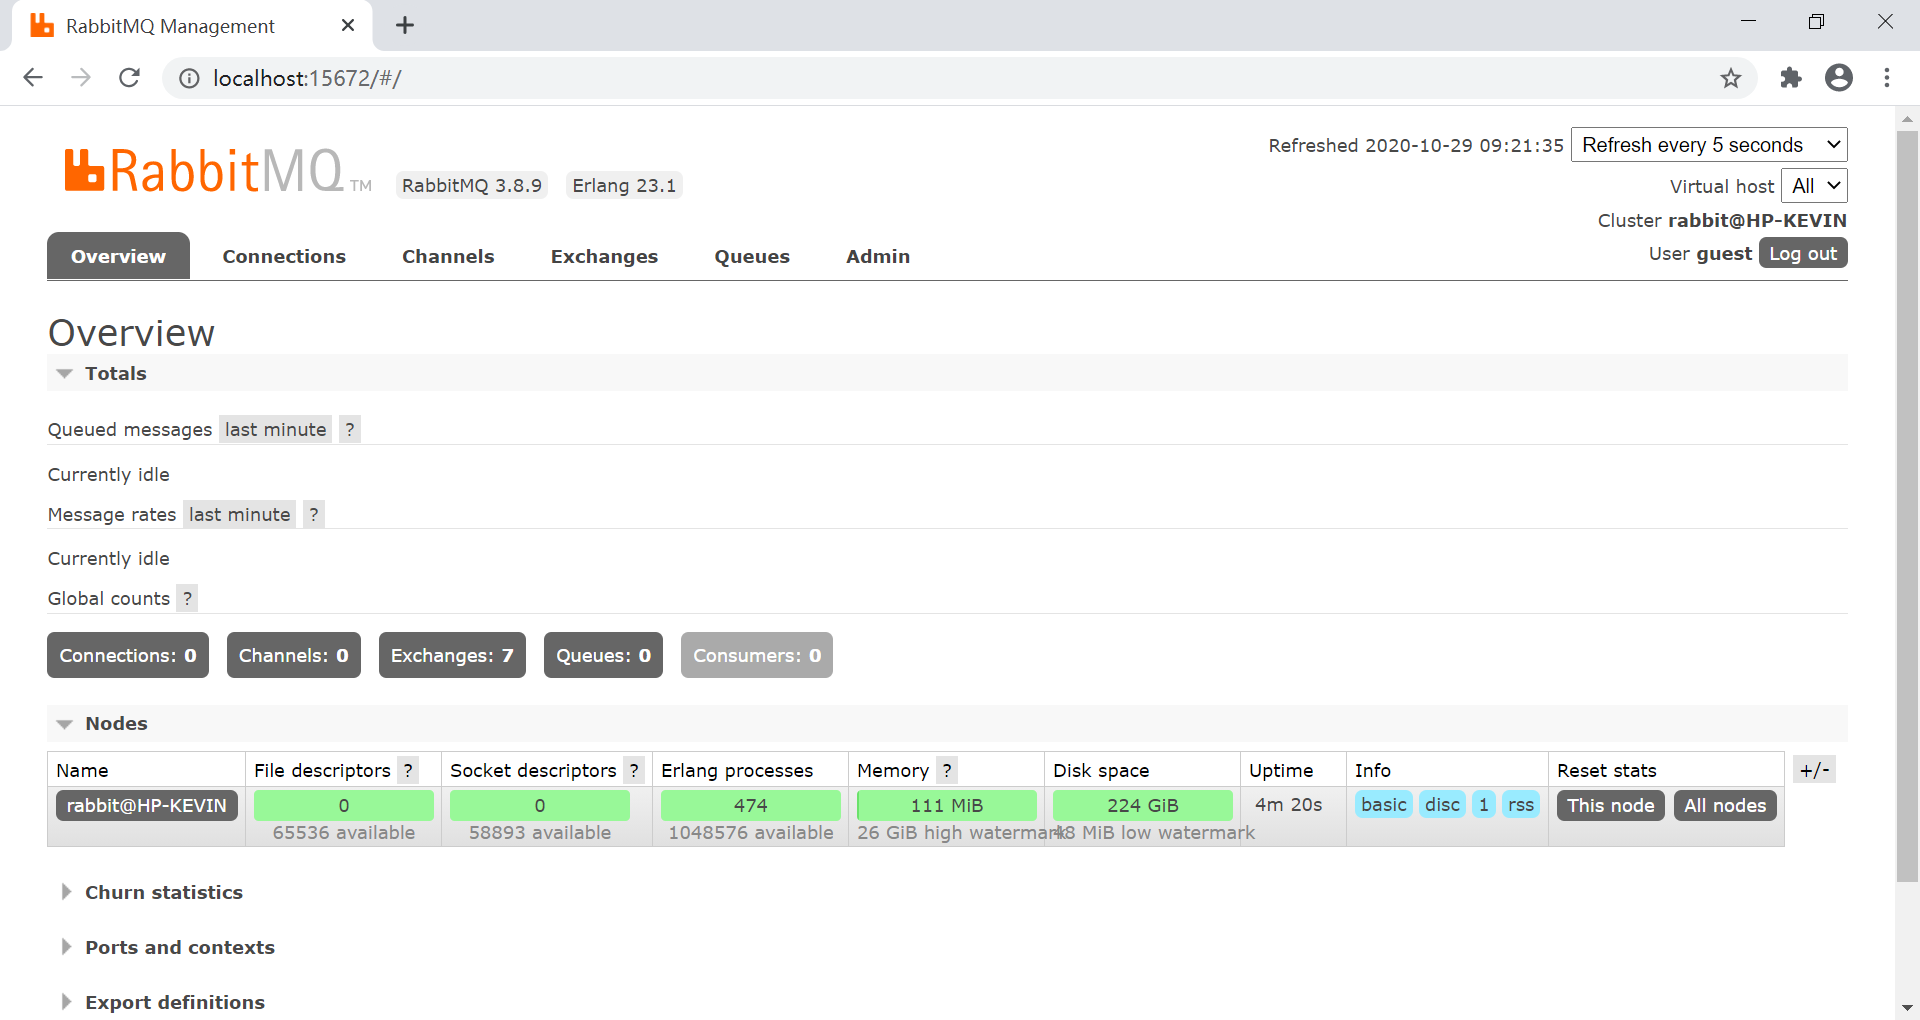1920x1020 pixels.
Task: Click the basic info tag
Action: click(1384, 804)
